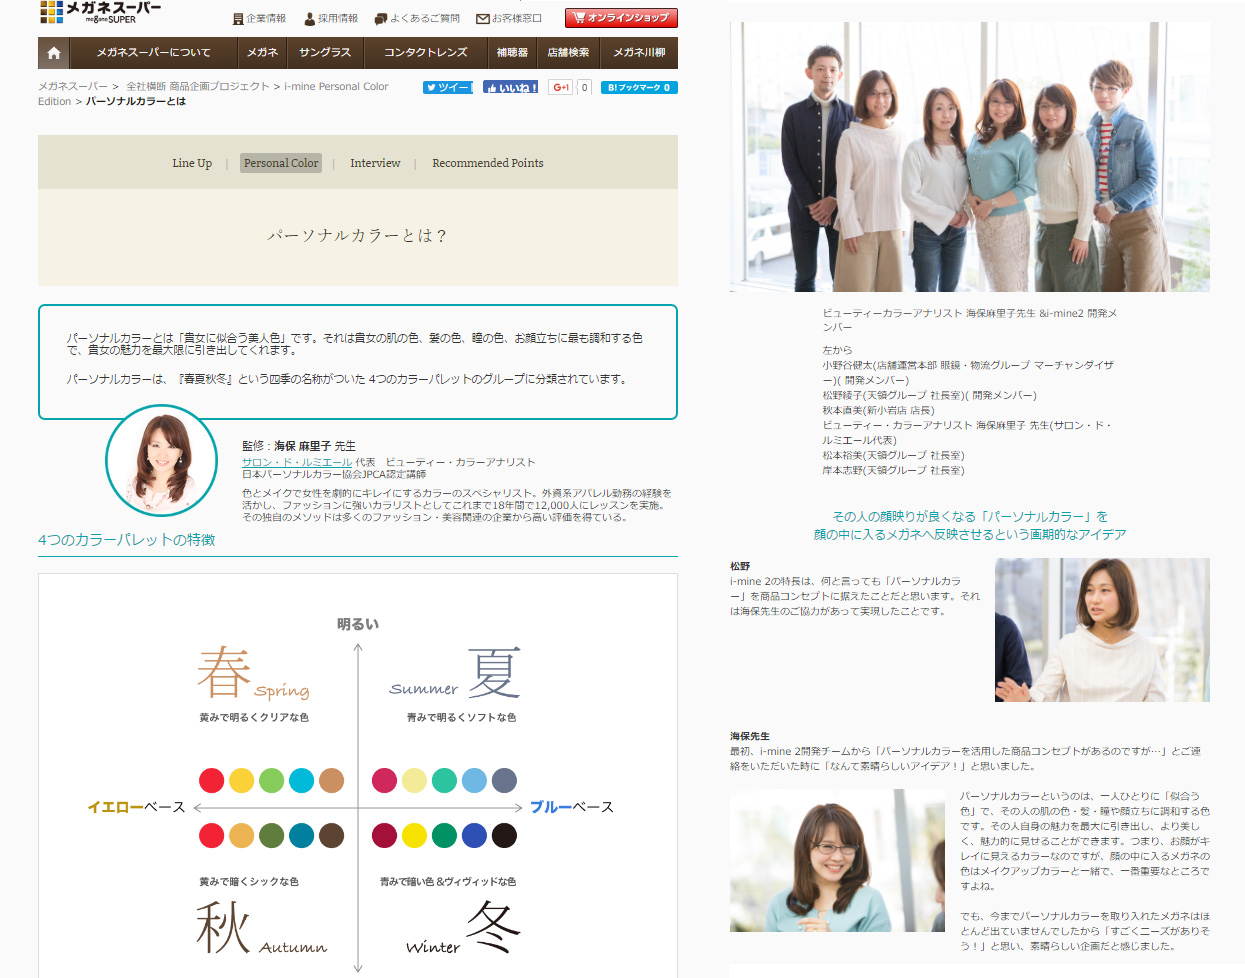This screenshot has width=1245, height=978.
Task: Click the Hatena B! ブックマーク button
Action: pyautogui.click(x=639, y=88)
